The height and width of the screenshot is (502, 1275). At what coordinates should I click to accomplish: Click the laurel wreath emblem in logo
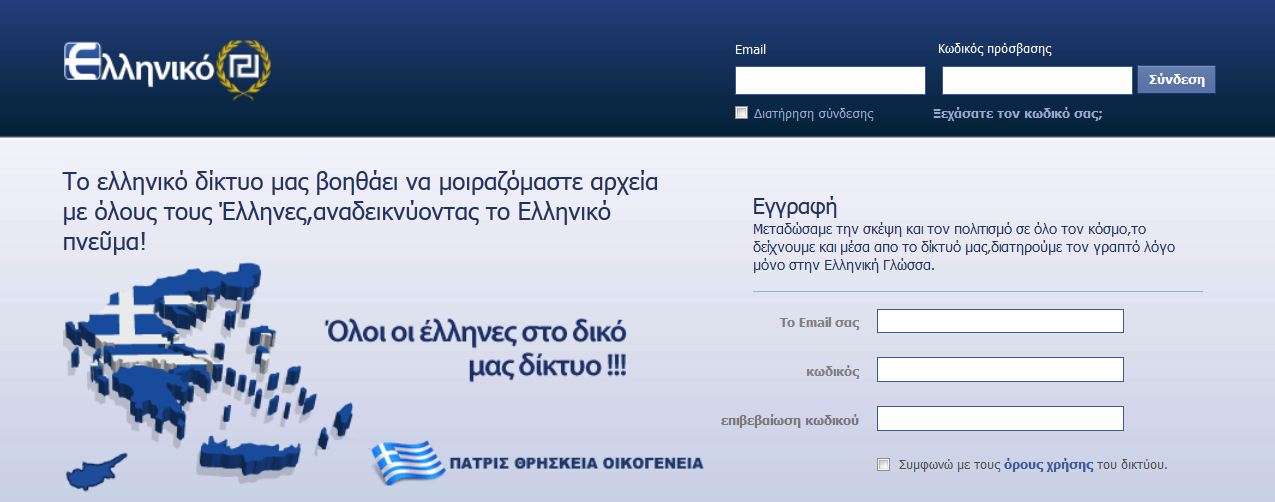[x=244, y=69]
